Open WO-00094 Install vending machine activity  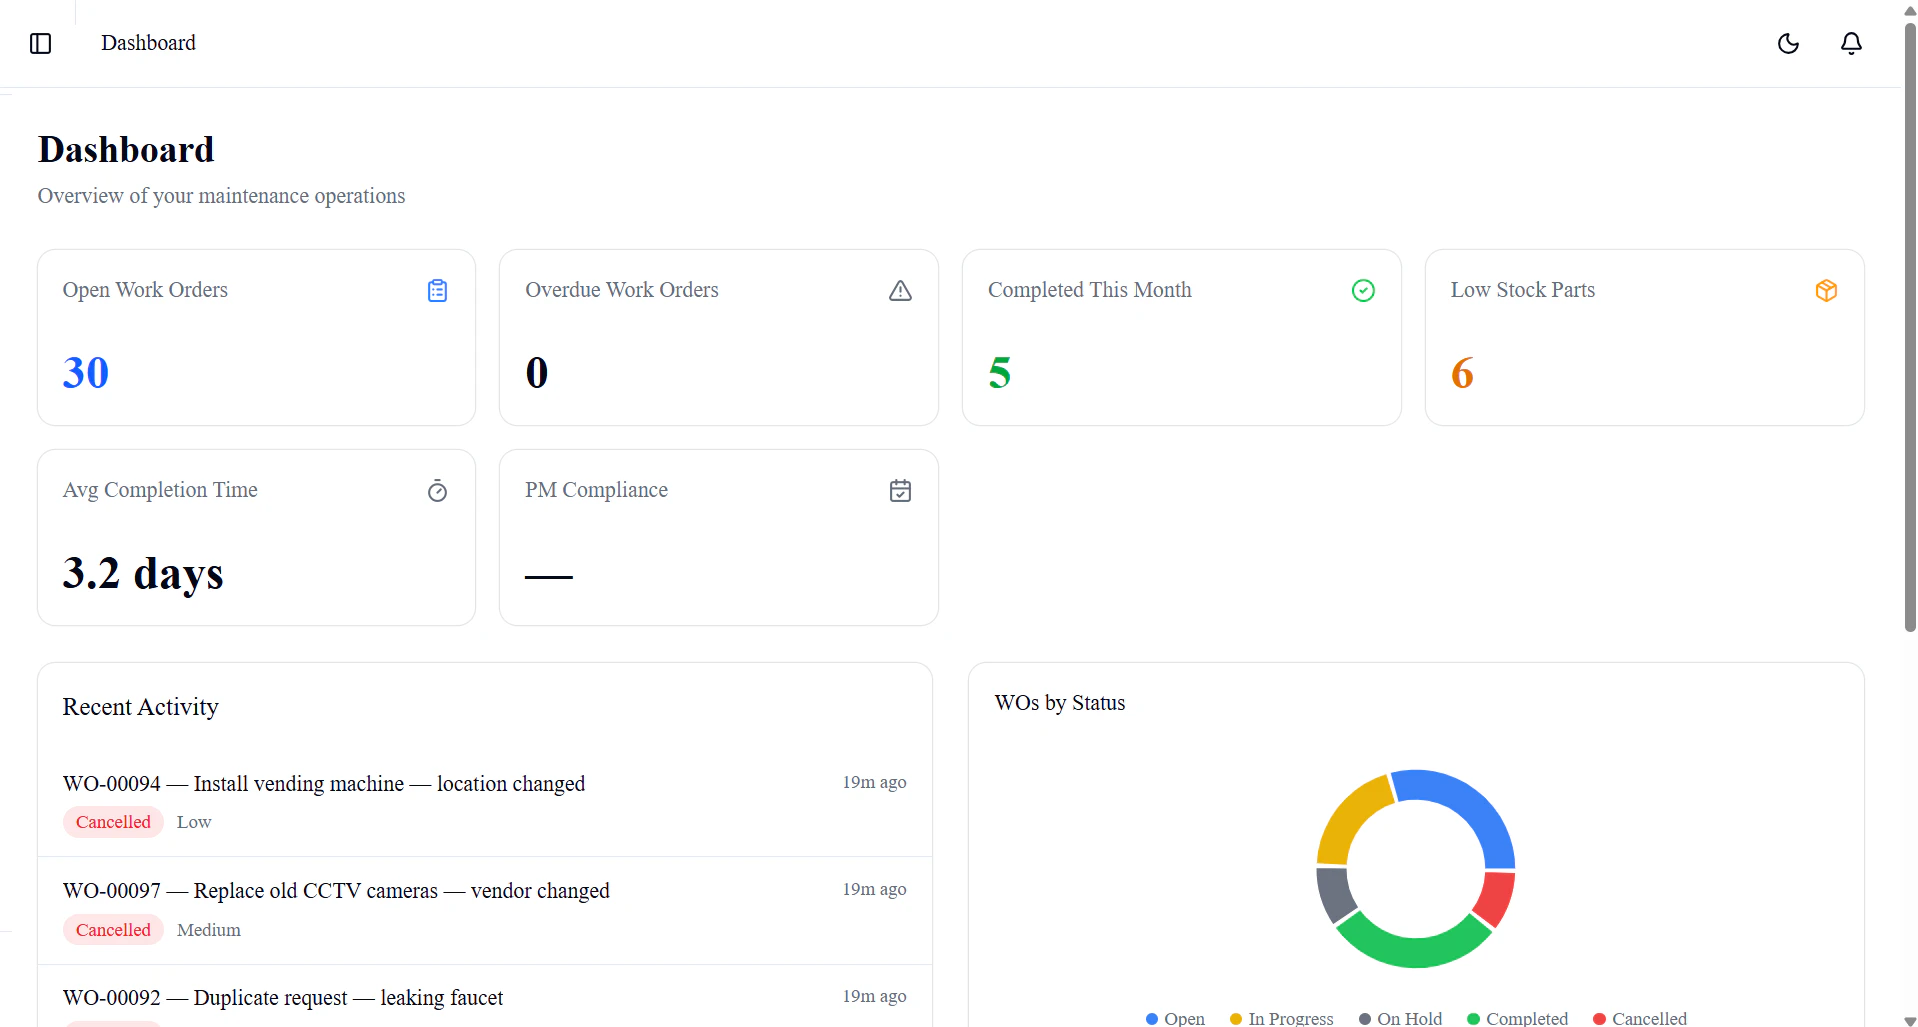click(485, 803)
